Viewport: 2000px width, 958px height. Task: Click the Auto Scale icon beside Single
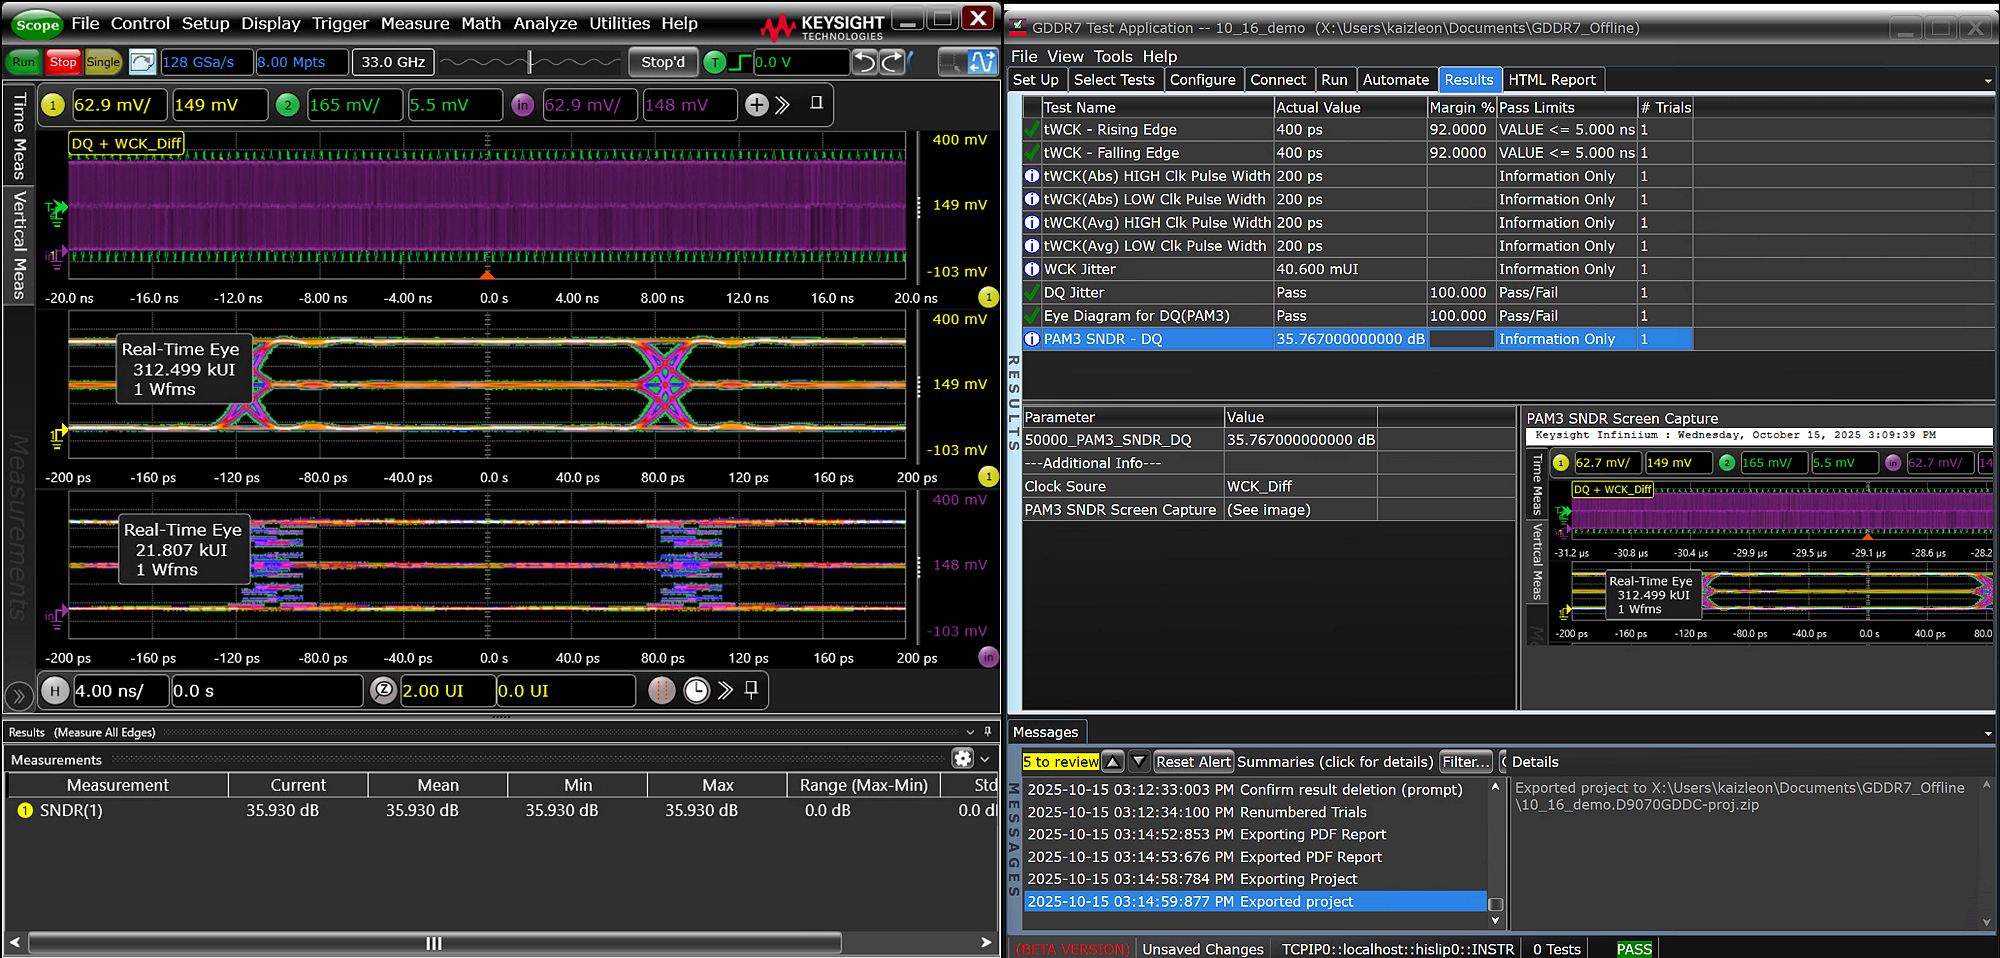(143, 62)
